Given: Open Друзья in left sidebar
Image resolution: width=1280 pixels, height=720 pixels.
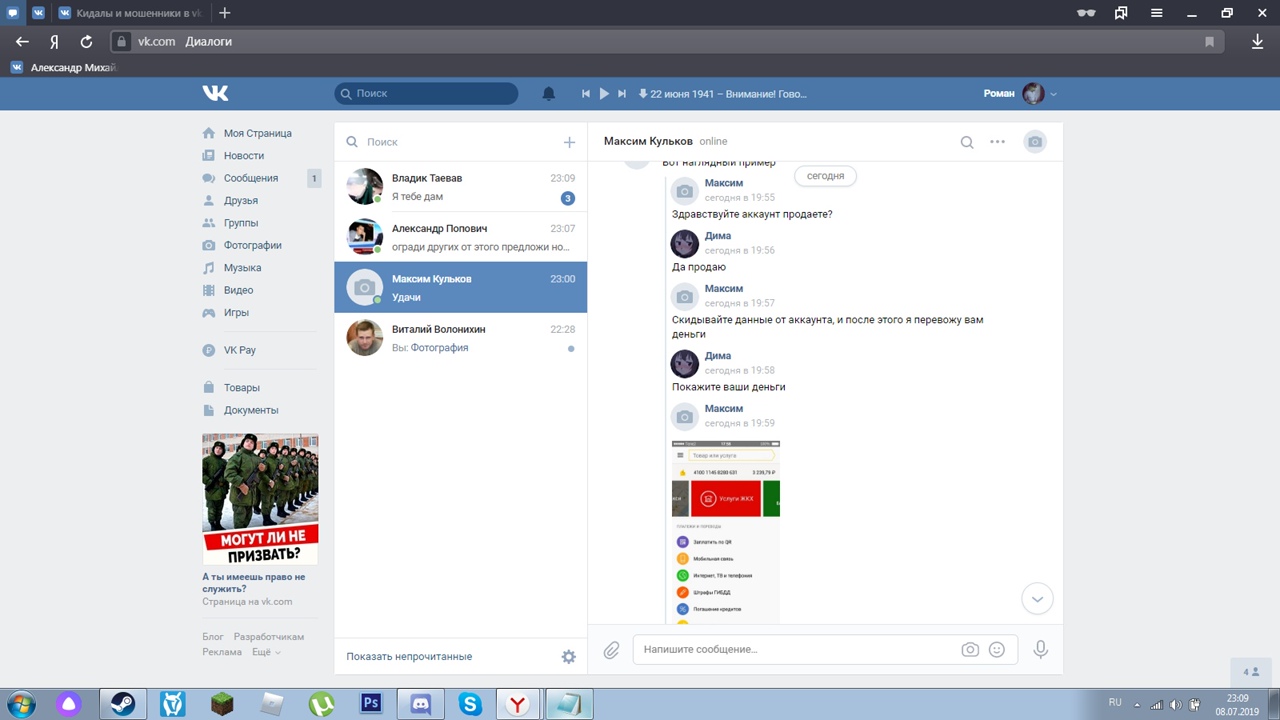Looking at the screenshot, I should (x=240, y=201).
